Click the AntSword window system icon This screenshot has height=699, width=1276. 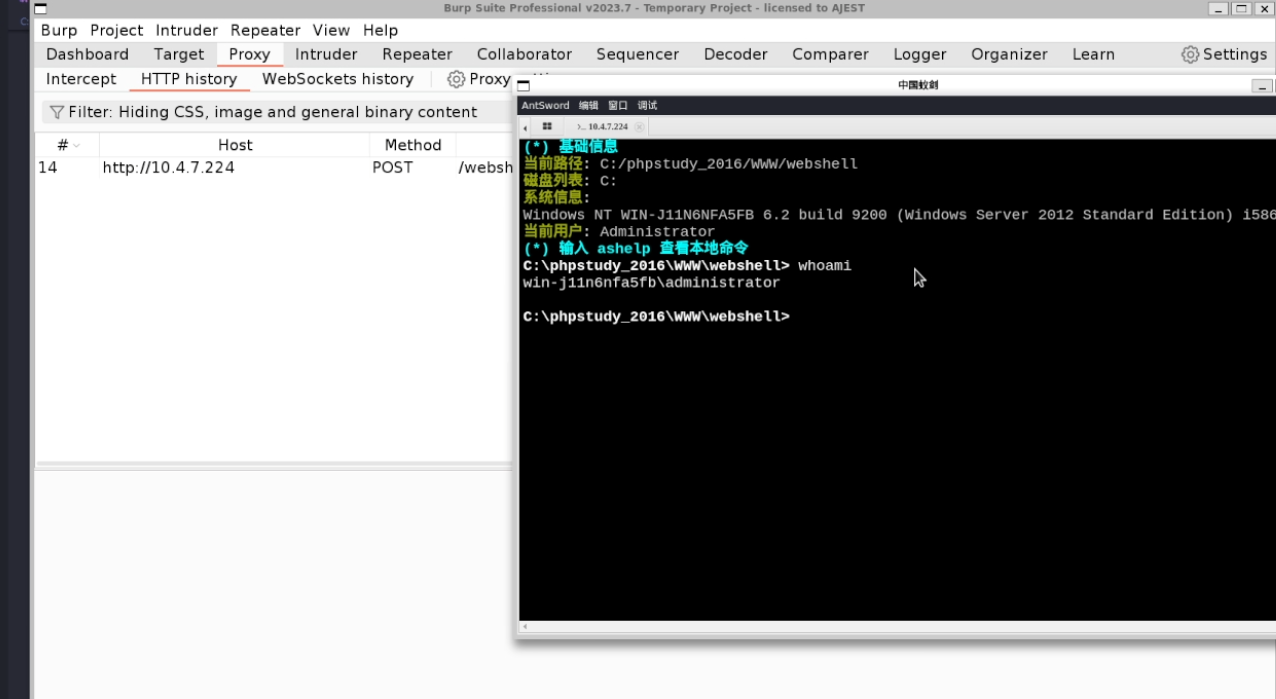coord(523,86)
